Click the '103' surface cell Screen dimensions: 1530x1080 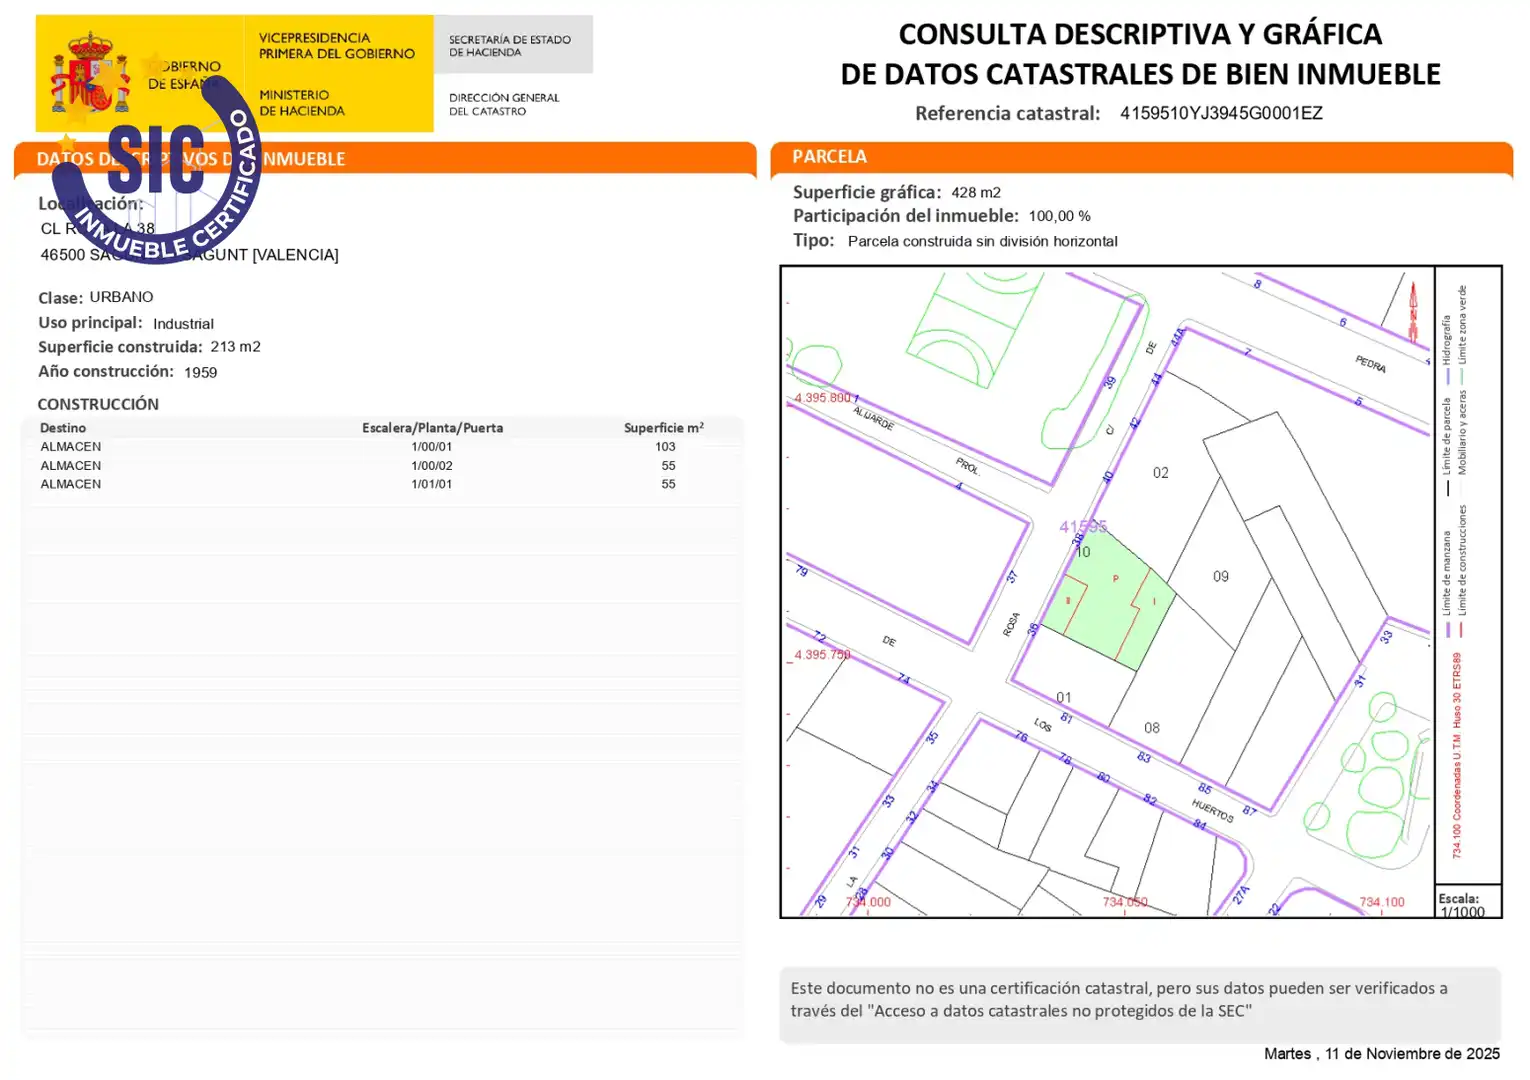pyautogui.click(x=665, y=447)
